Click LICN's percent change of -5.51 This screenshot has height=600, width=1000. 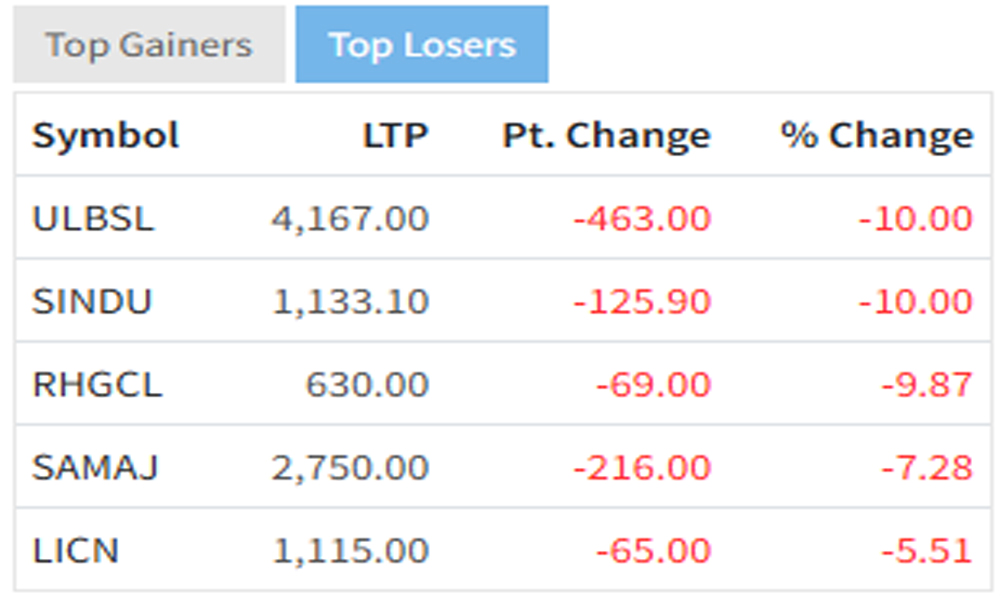[926, 550]
